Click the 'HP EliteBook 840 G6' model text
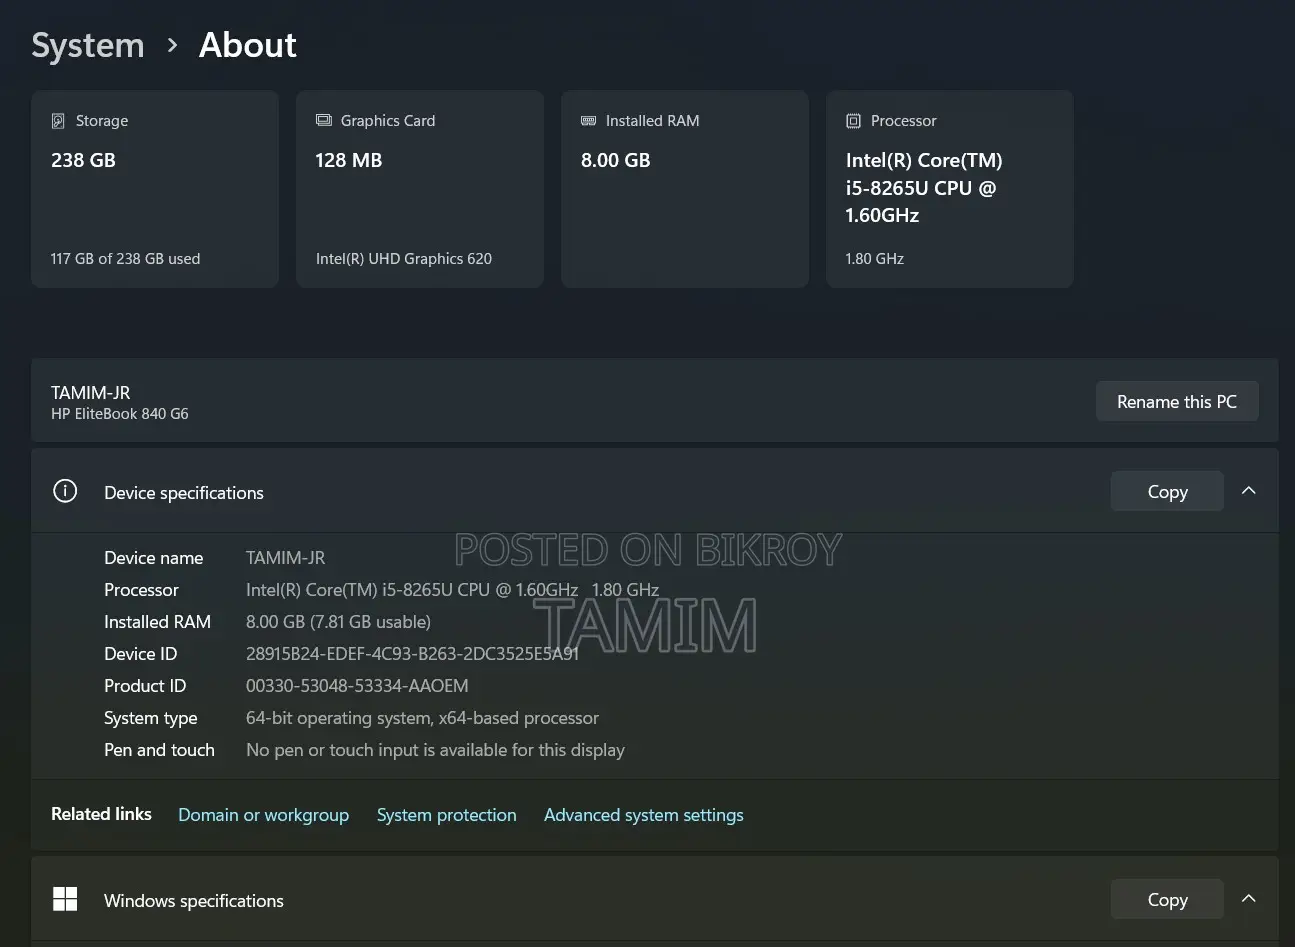This screenshot has width=1295, height=947. point(120,414)
